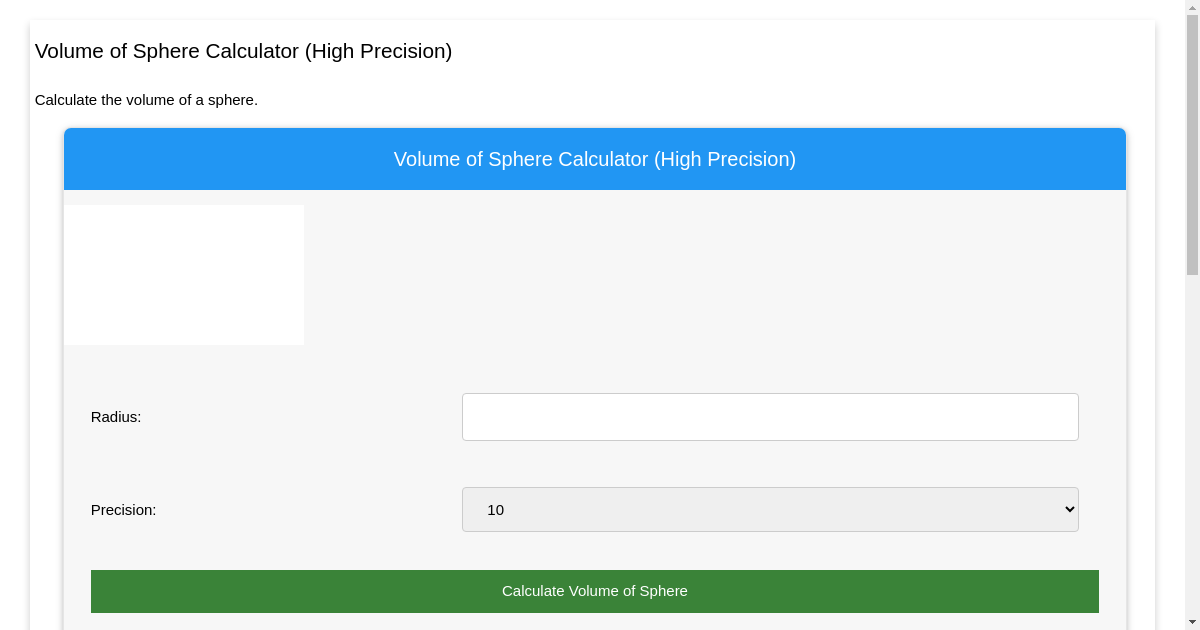
Task: Click the "Radius:" label
Action: click(116, 417)
